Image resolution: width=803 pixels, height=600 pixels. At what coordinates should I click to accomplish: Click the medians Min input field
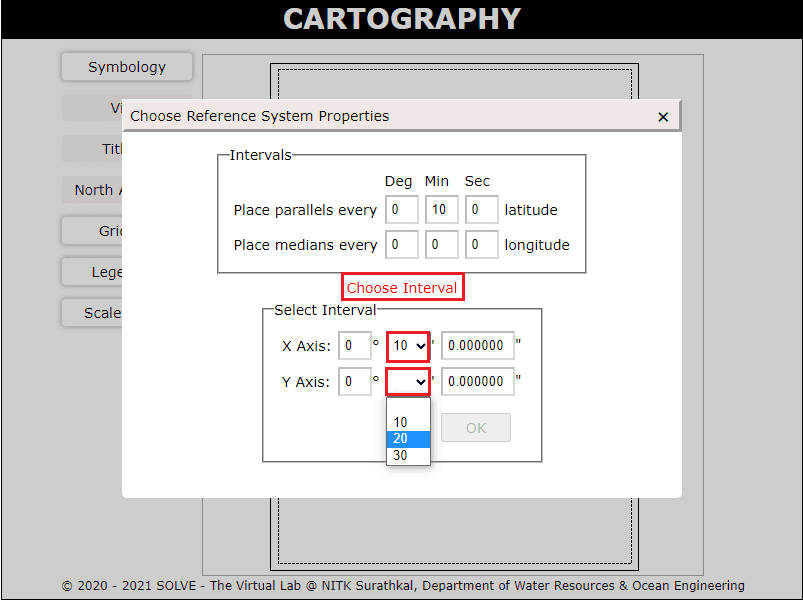441,245
